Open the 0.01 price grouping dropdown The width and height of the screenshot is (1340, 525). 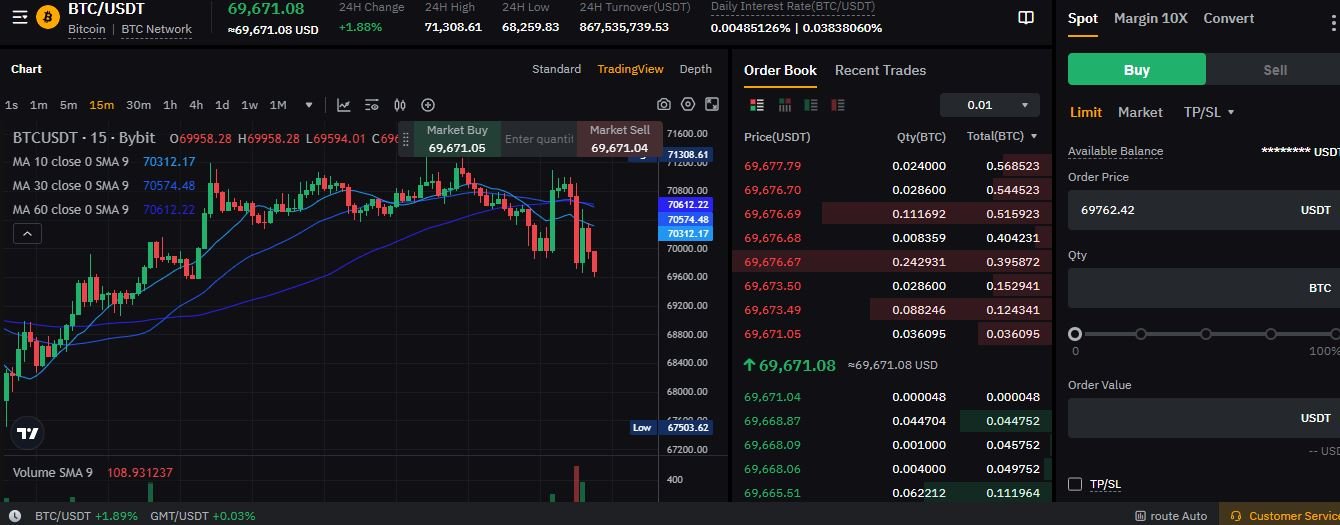pyautogui.click(x=989, y=105)
